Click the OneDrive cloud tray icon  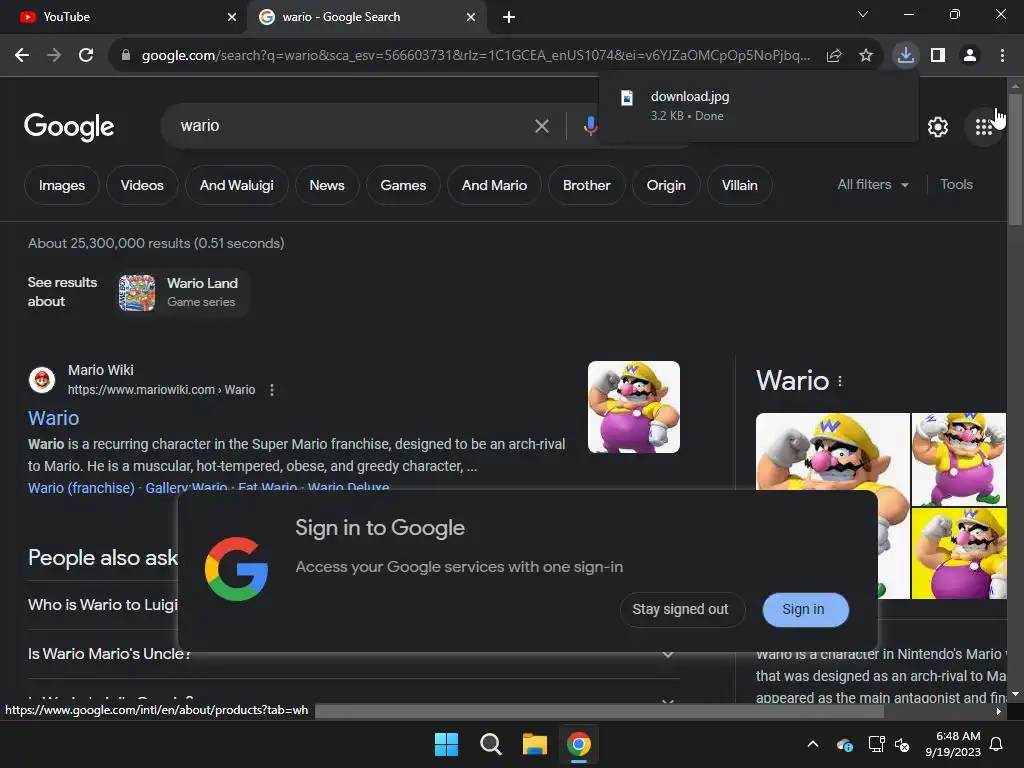[844, 744]
